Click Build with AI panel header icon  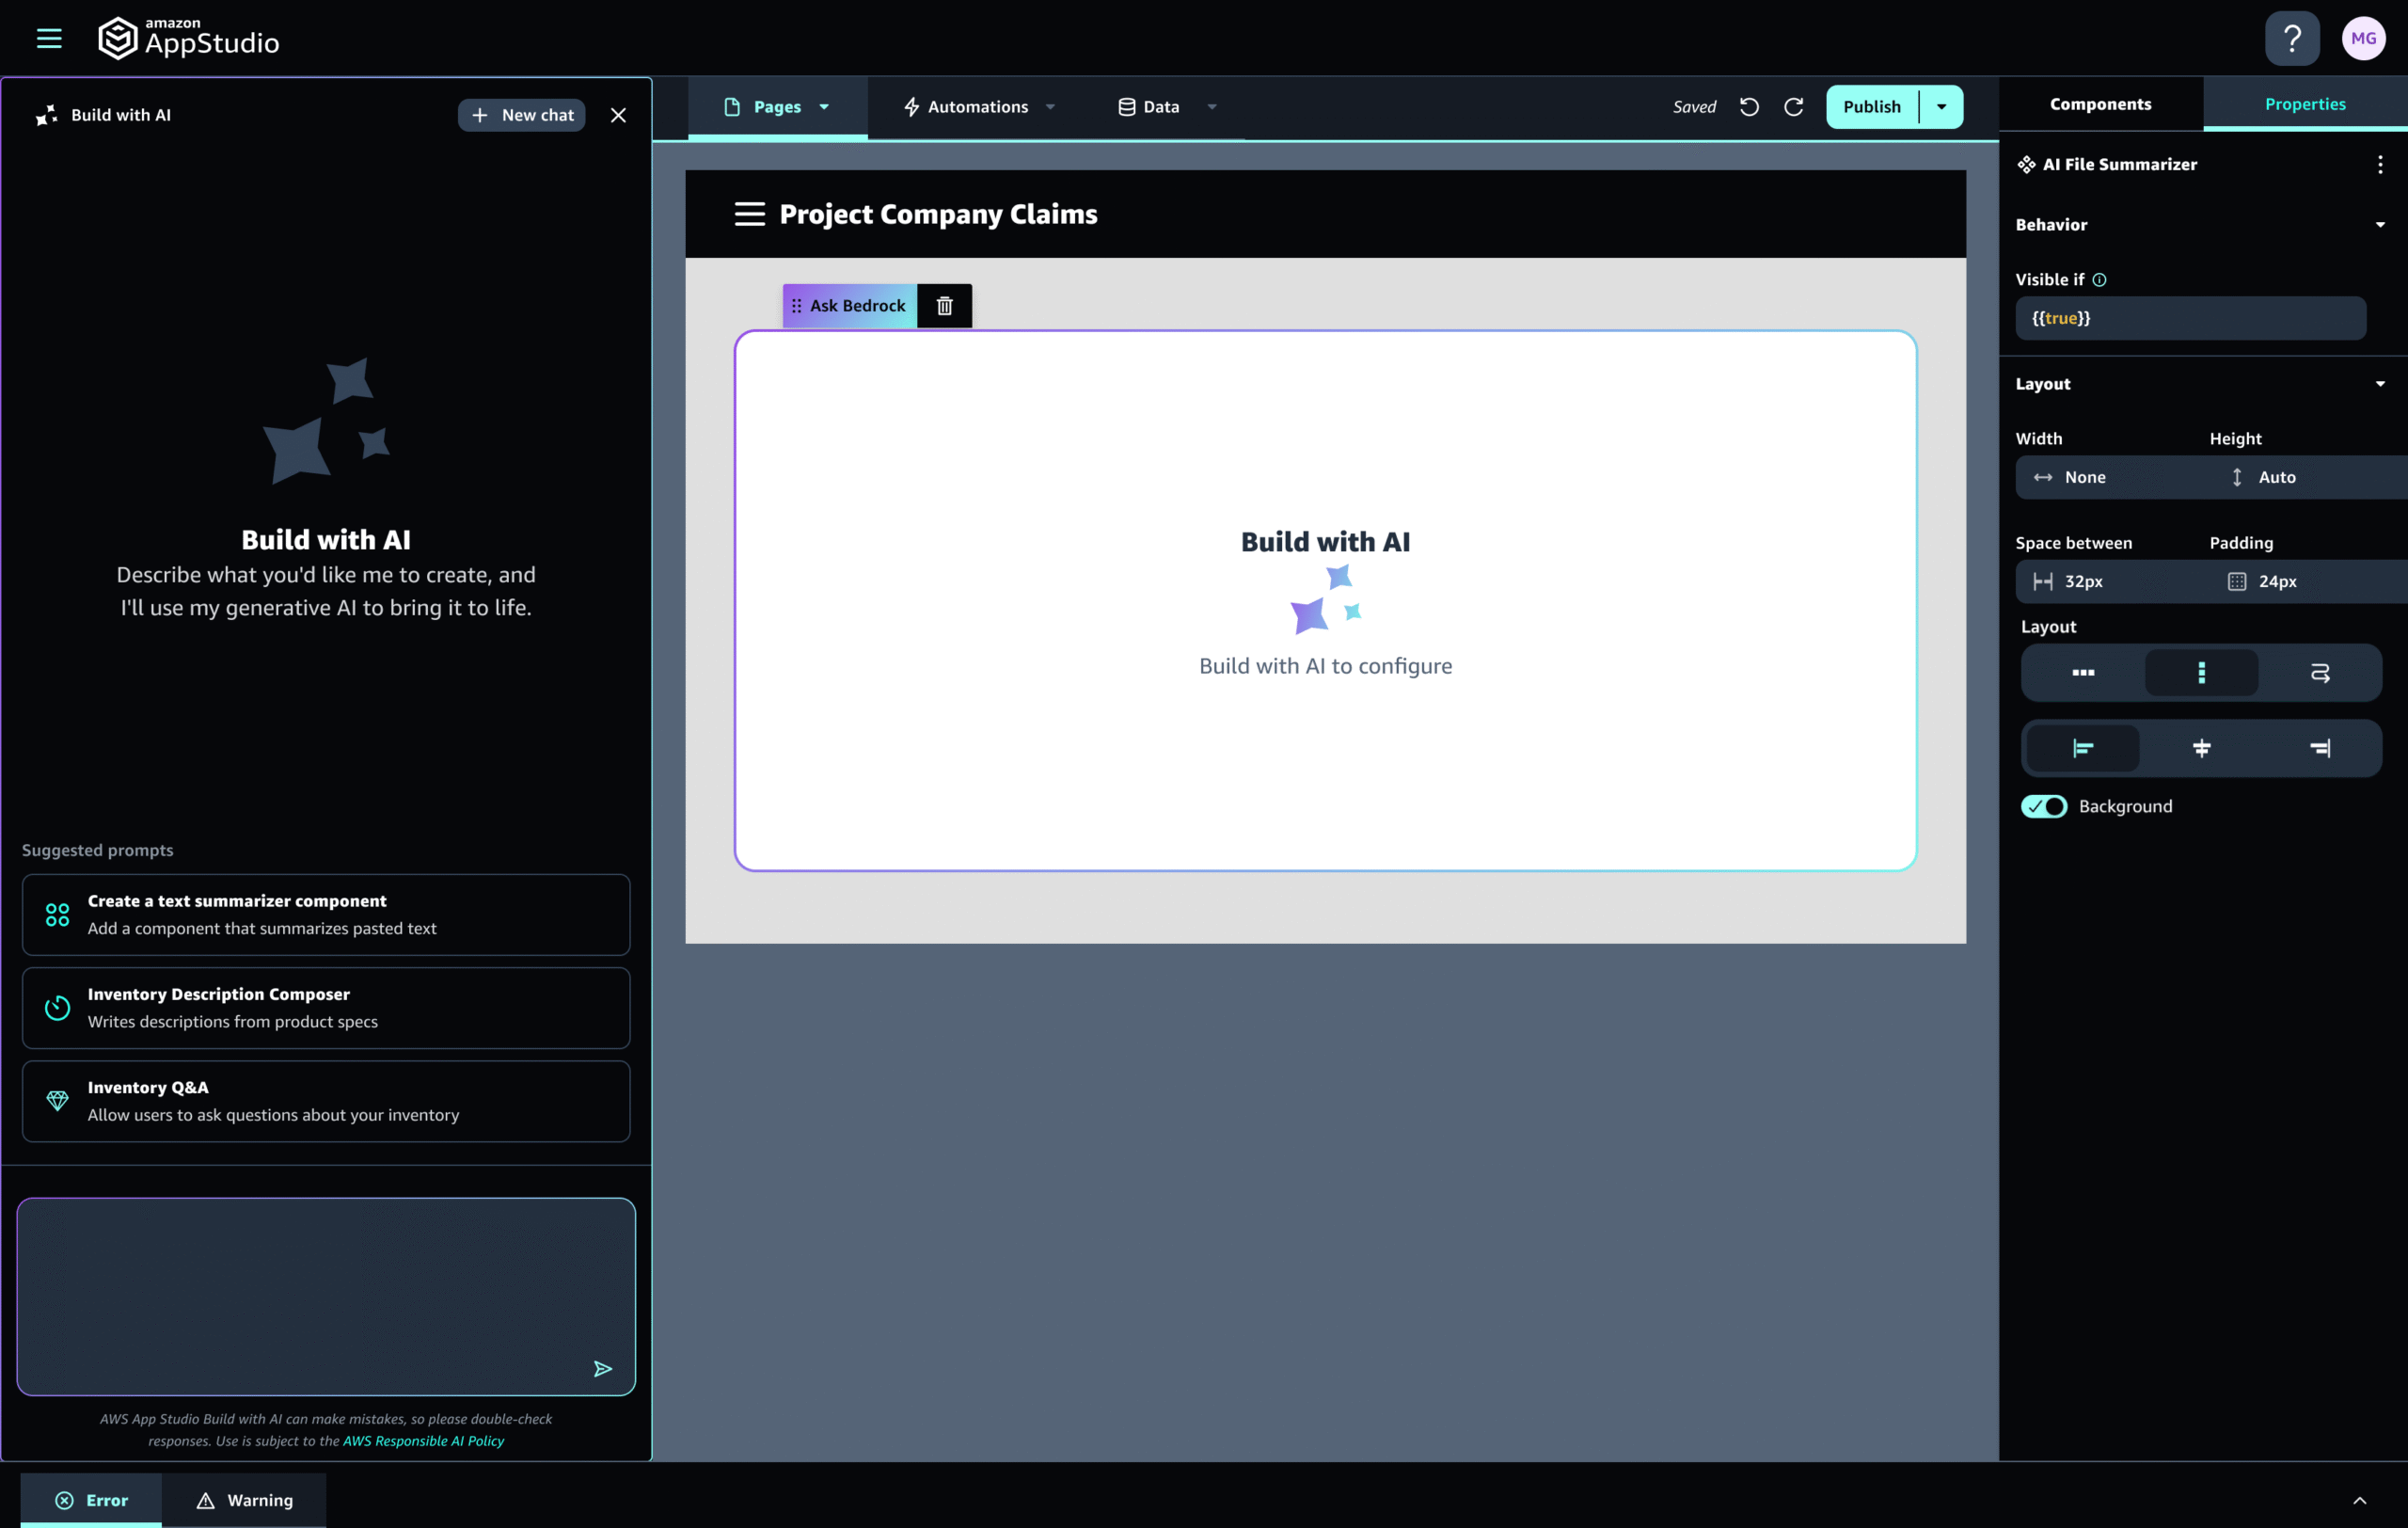pyautogui.click(x=46, y=115)
